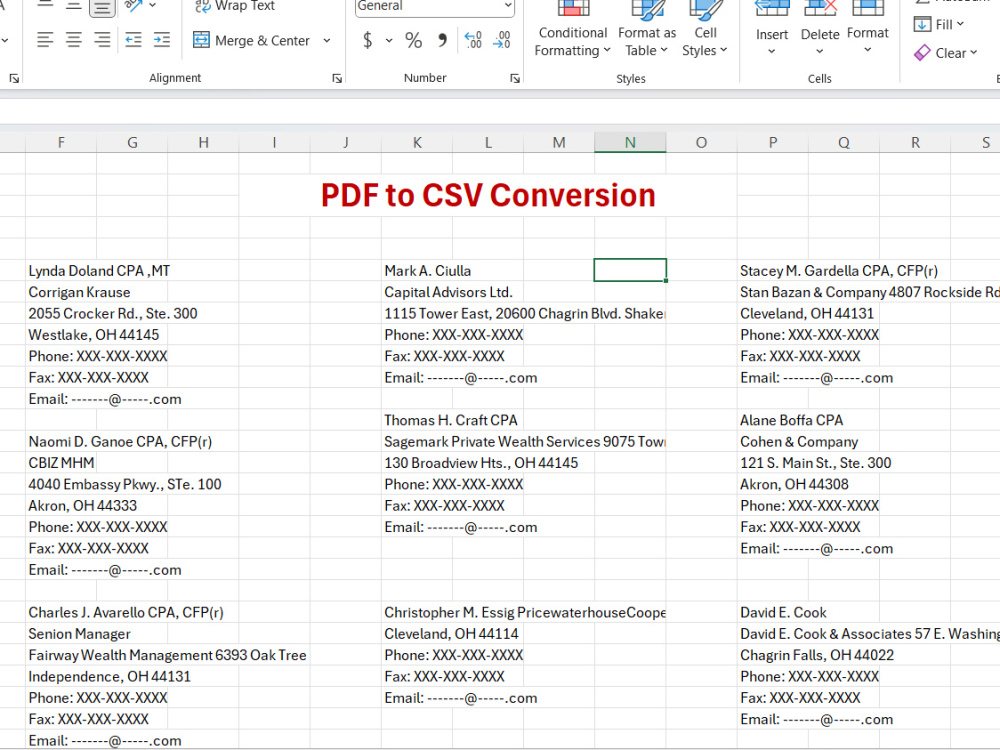Open Cell Styles gallery
Screen dimensions: 1000x750
pyautogui.click(x=705, y=29)
